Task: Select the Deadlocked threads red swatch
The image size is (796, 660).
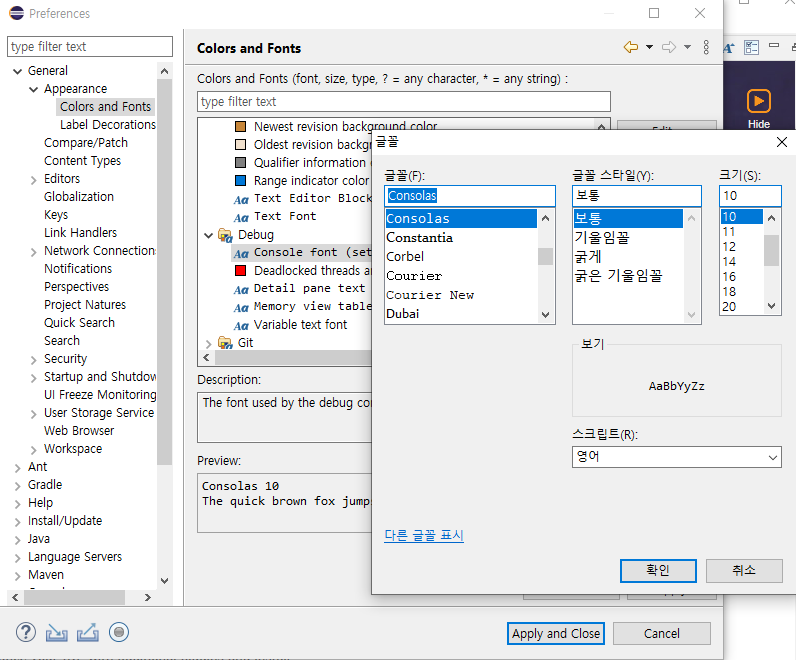Action: pos(241,270)
